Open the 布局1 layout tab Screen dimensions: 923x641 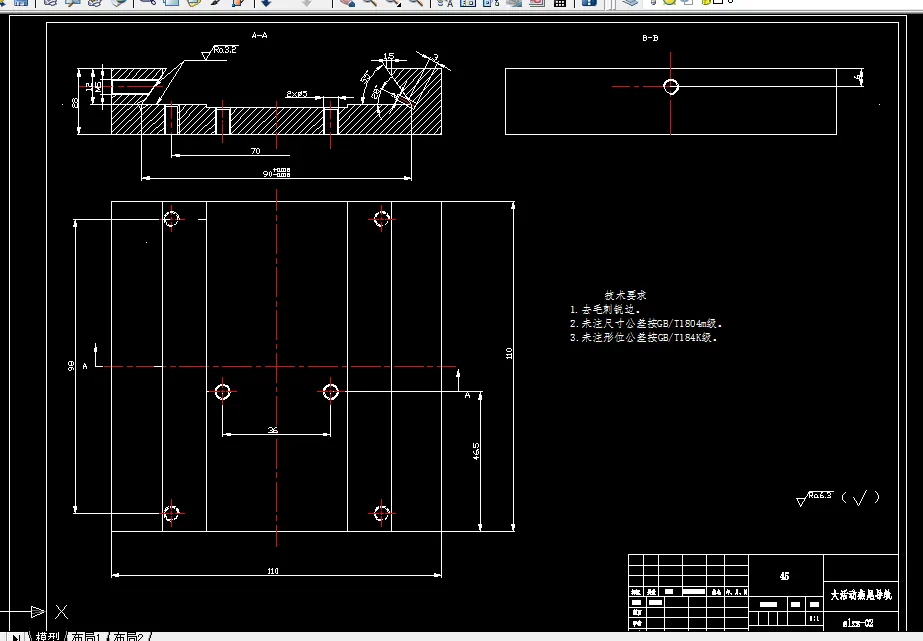pyautogui.click(x=86, y=636)
